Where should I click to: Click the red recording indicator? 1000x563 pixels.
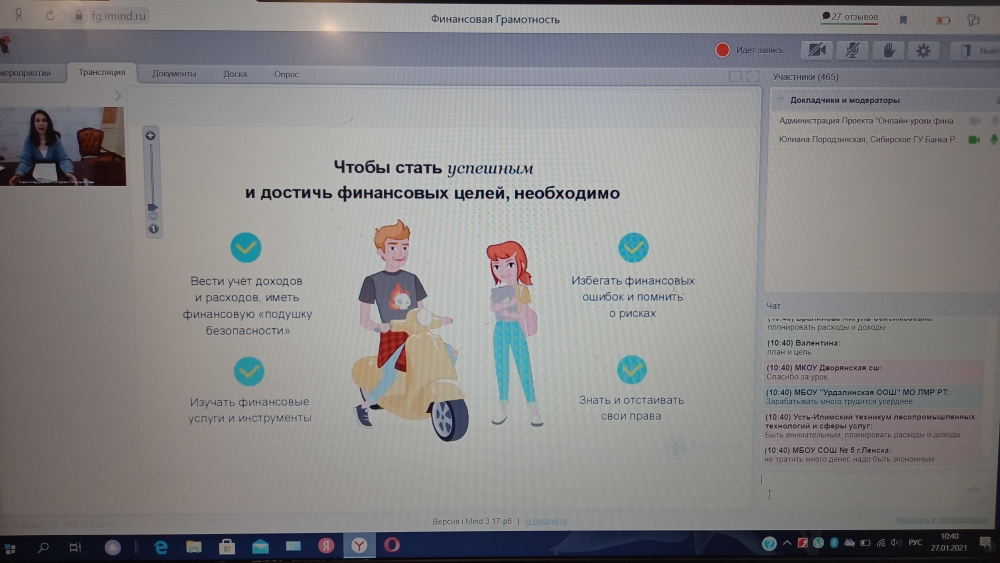pyautogui.click(x=722, y=50)
